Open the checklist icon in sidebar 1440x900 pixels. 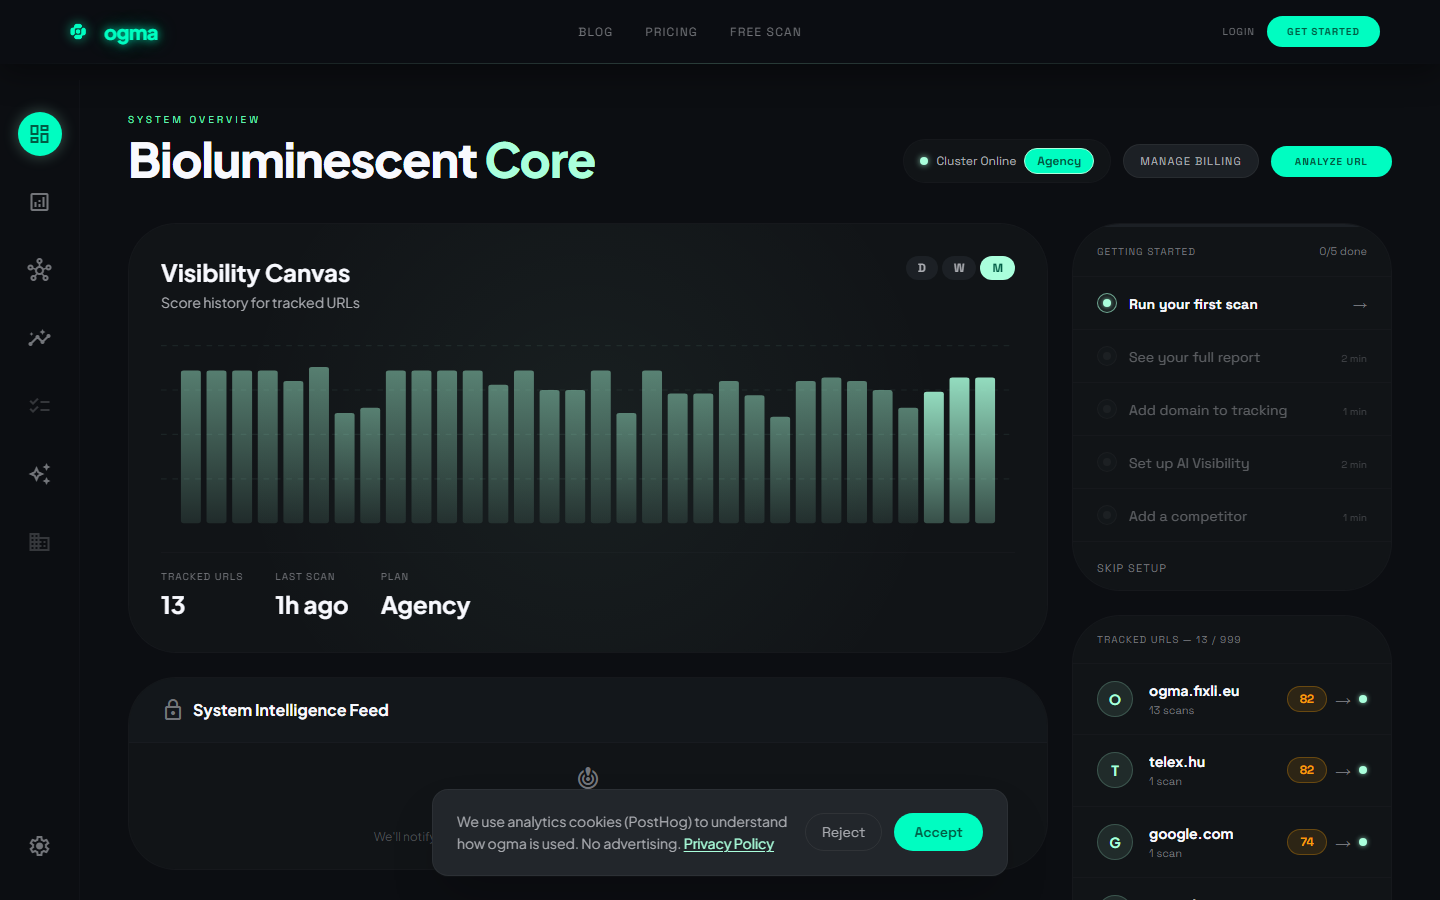coord(40,406)
